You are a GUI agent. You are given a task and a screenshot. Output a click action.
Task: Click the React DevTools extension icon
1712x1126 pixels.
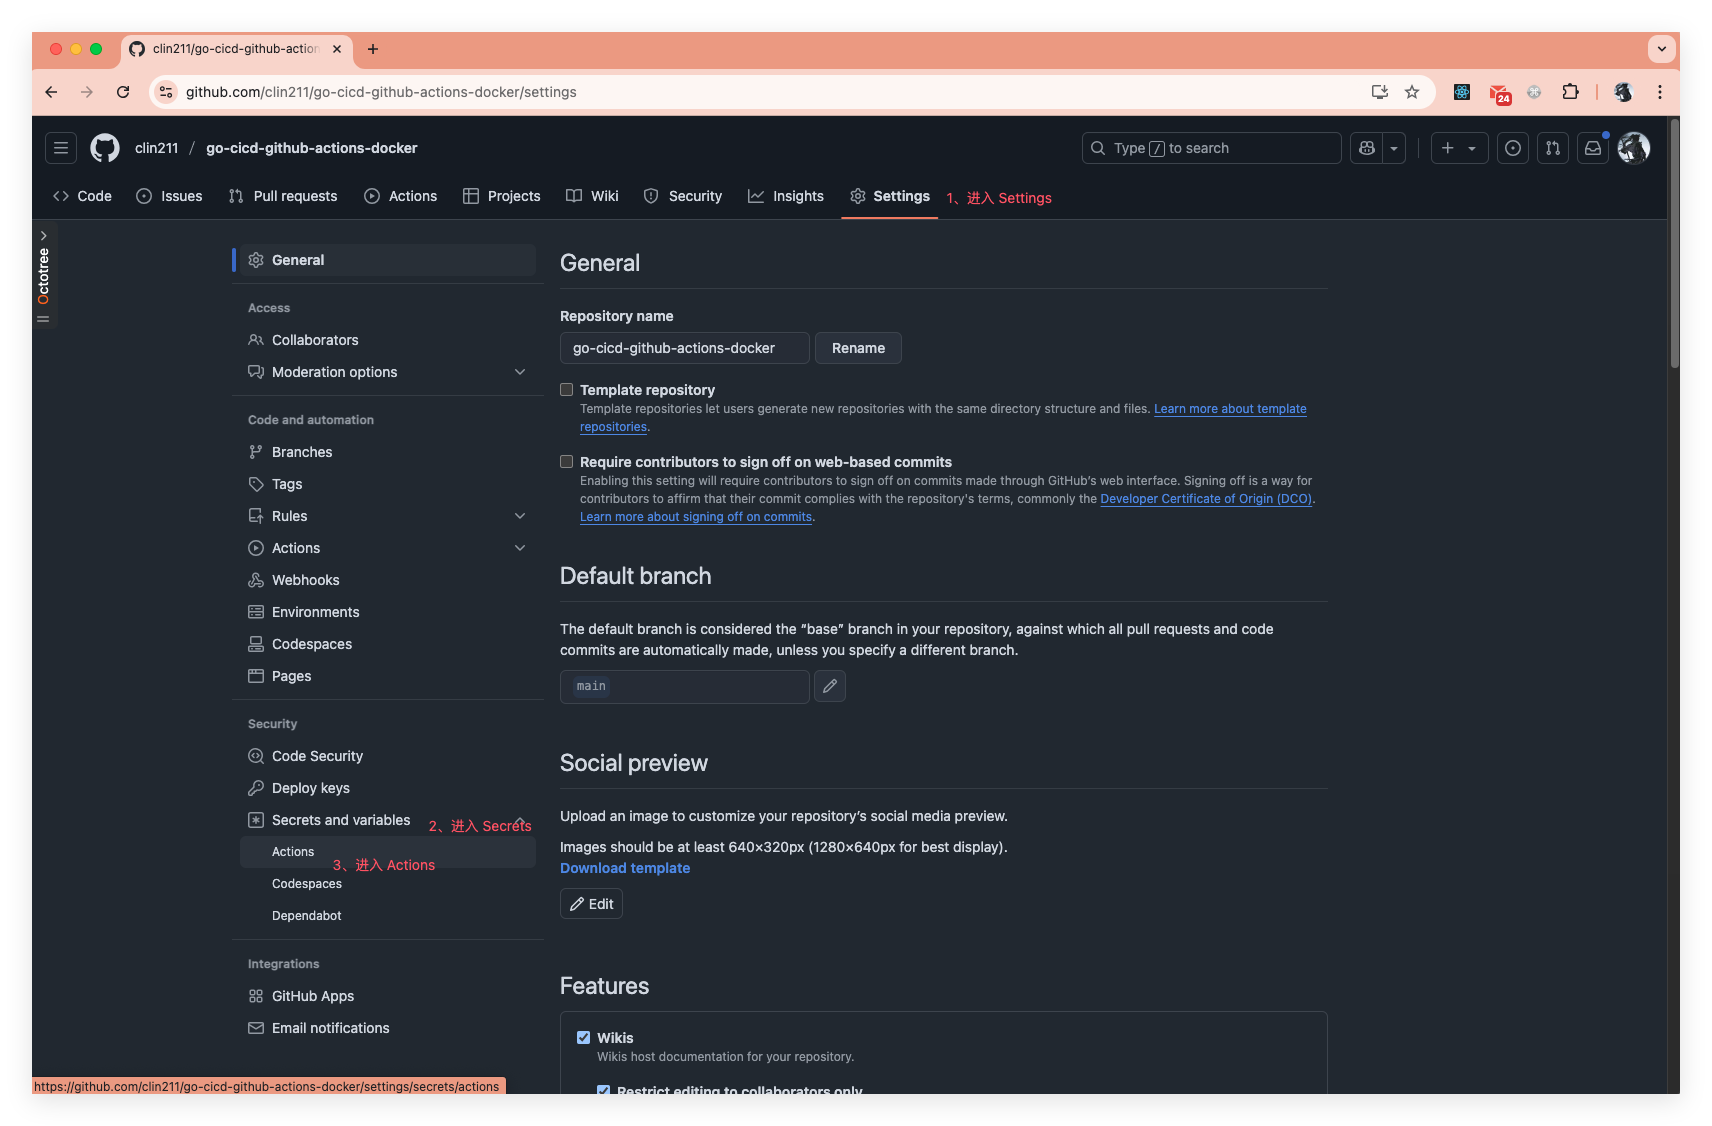point(1462,92)
